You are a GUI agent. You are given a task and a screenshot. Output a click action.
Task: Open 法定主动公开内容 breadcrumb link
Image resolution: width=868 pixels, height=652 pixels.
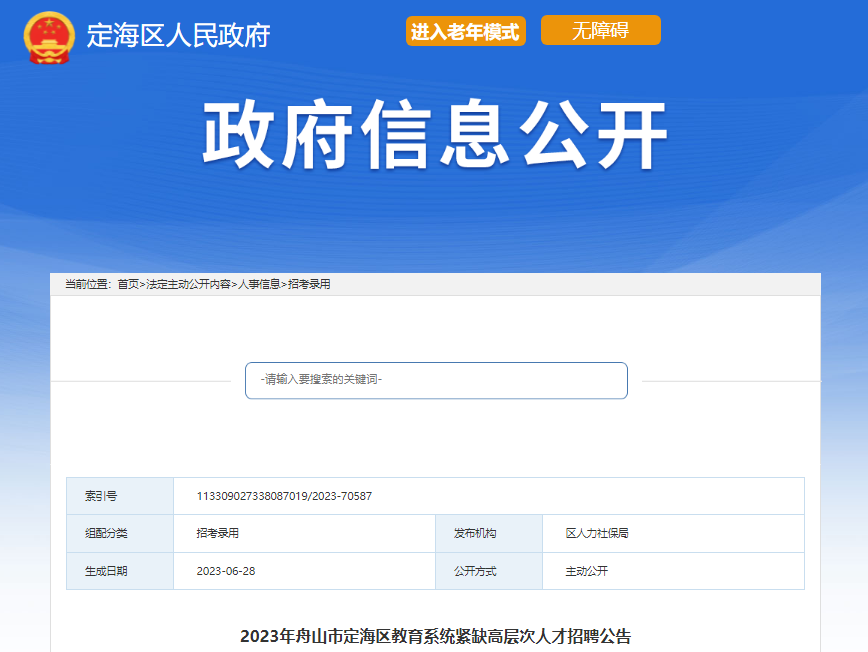pyautogui.click(x=189, y=285)
